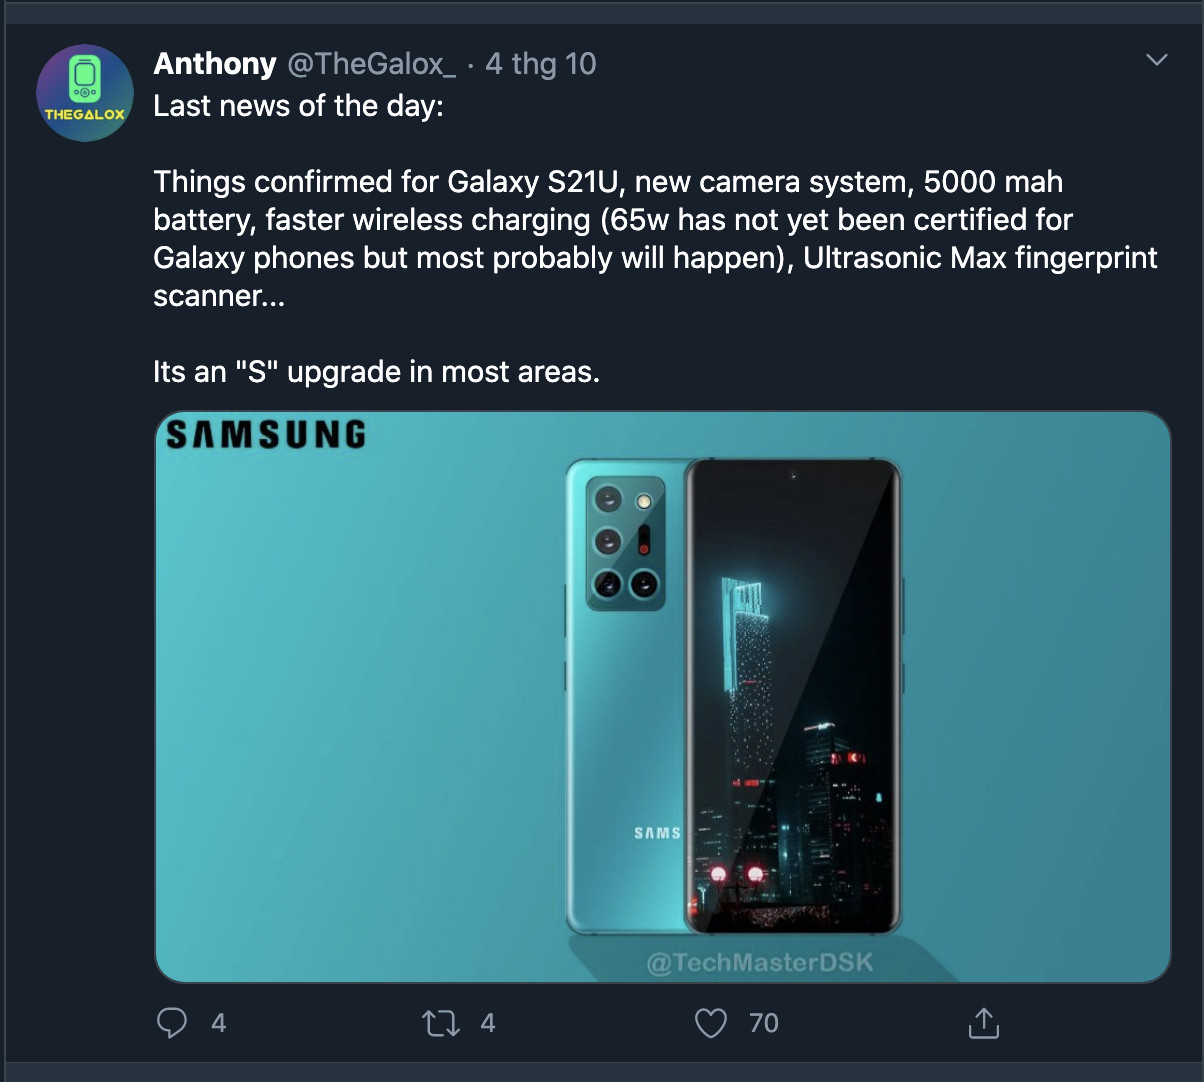Click the SAMSUNG logo in the image
Image resolution: width=1204 pixels, height=1082 pixels.
pyautogui.click(x=266, y=435)
